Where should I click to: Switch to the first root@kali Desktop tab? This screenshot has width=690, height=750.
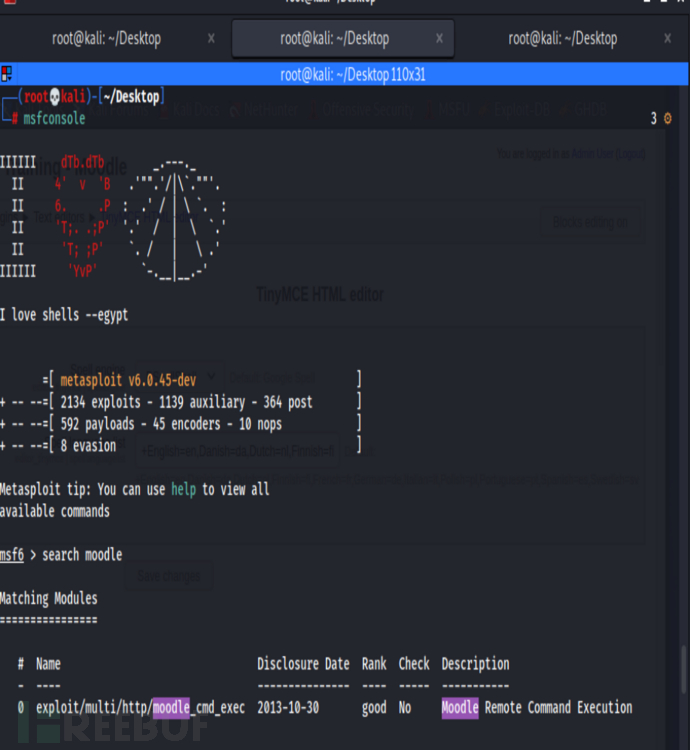tap(106, 38)
